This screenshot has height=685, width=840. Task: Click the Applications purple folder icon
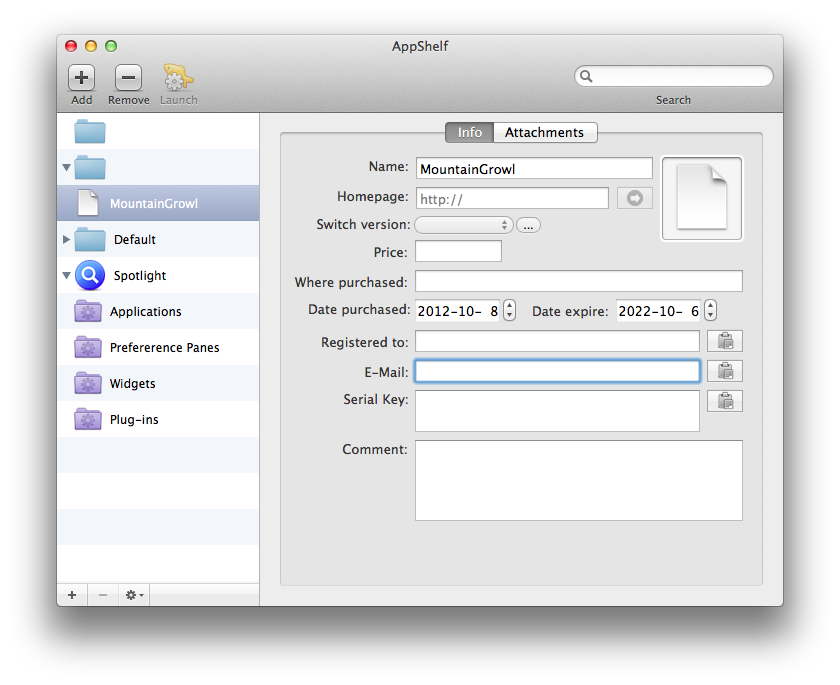[88, 311]
